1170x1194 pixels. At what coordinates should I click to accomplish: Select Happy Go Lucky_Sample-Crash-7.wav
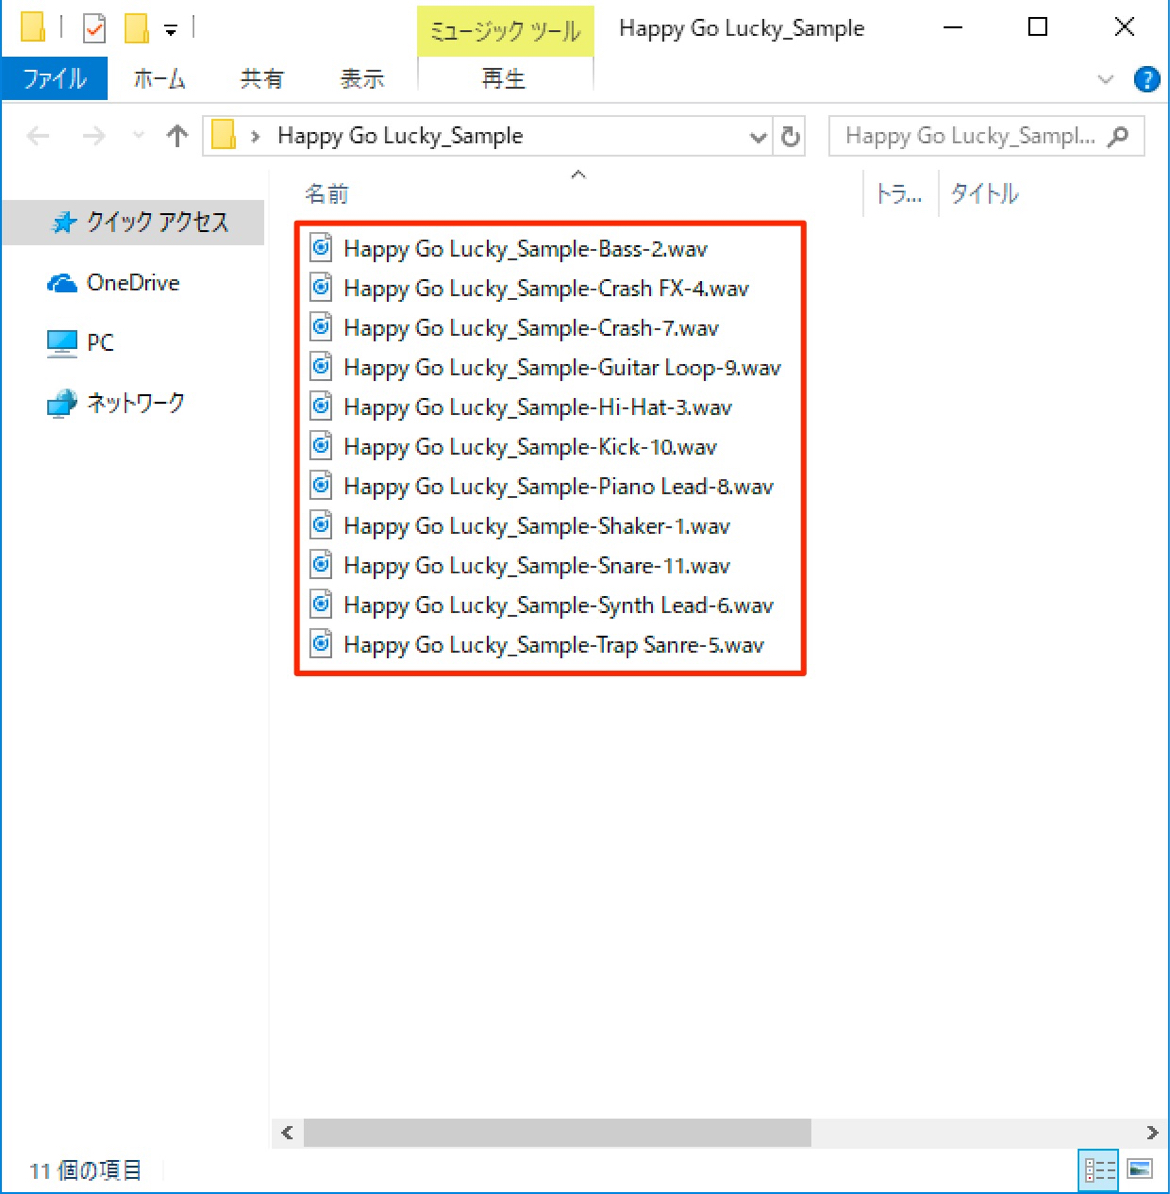pyautogui.click(x=531, y=327)
